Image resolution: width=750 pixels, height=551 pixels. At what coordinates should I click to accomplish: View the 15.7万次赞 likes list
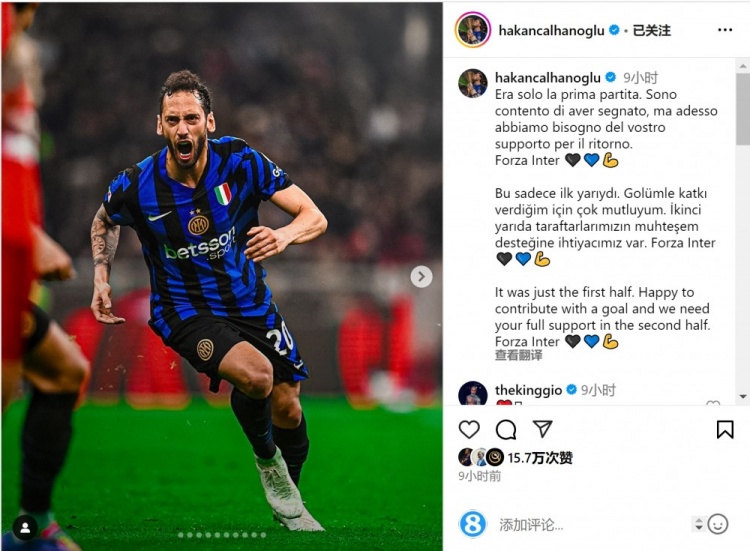tap(540, 458)
